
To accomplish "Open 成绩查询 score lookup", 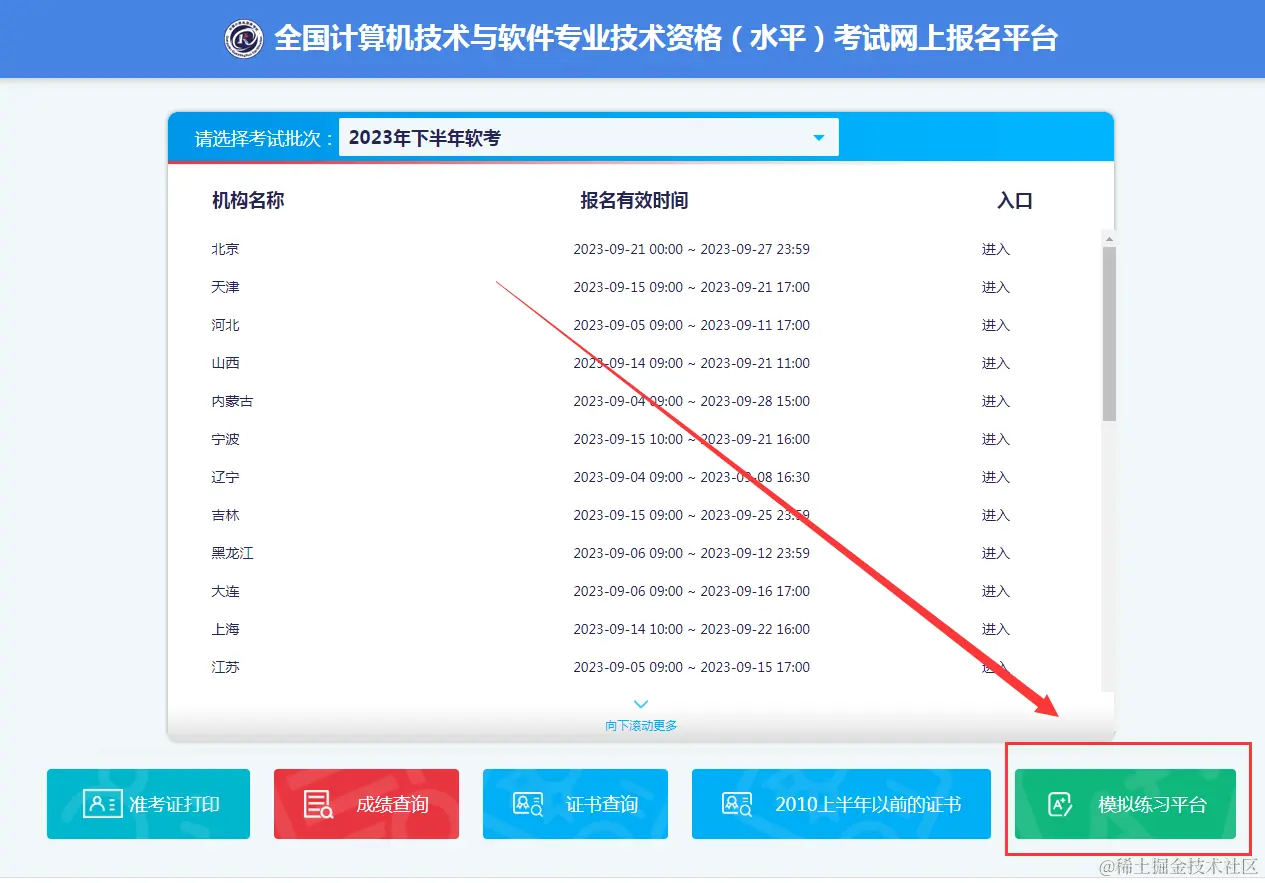I will (366, 804).
